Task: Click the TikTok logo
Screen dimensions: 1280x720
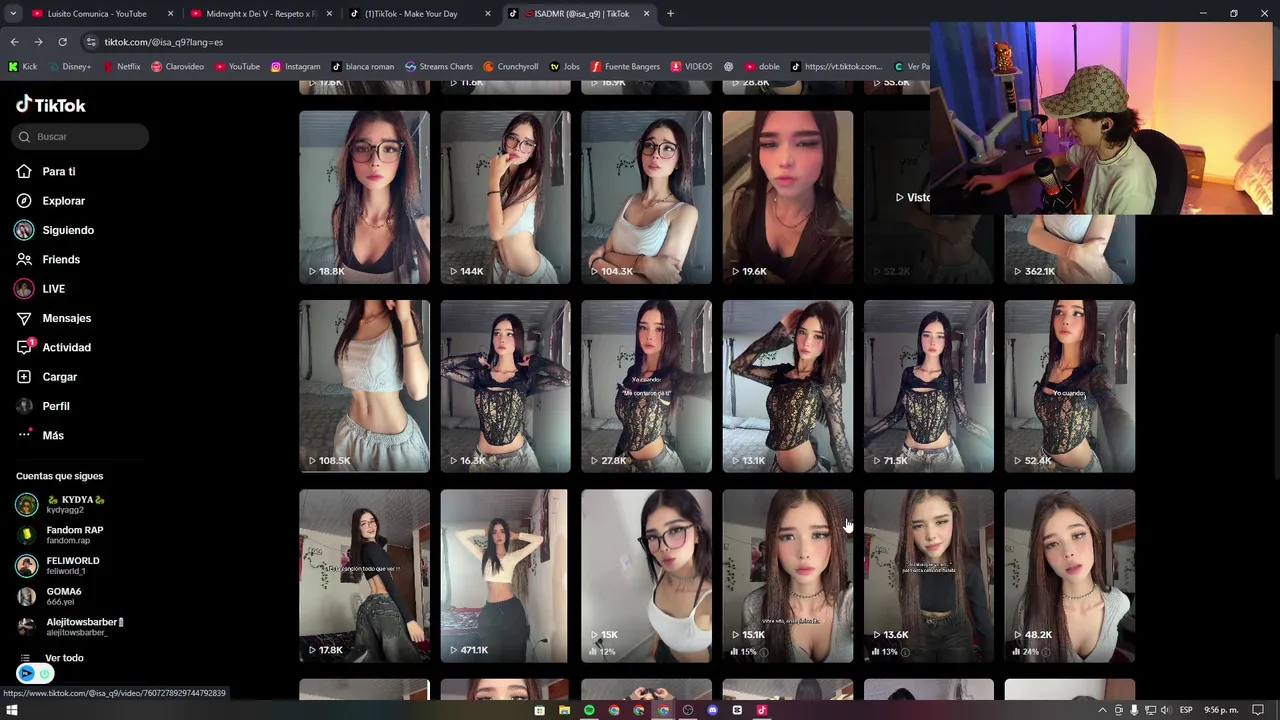Action: pos(51,105)
